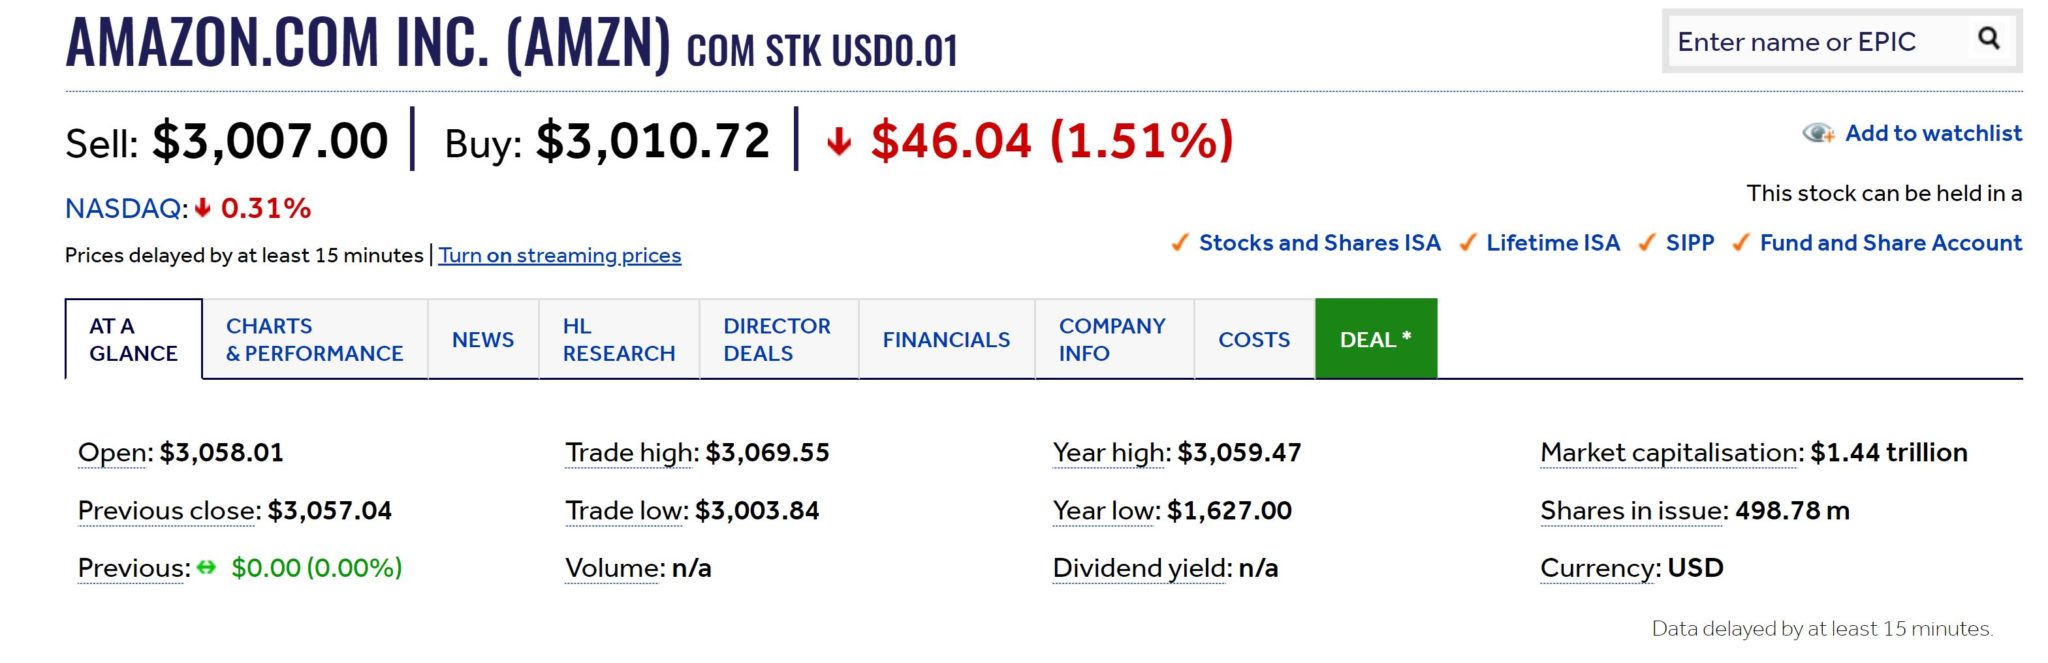The width and height of the screenshot is (2048, 663).
Task: Select the Director Deals tab
Action: tap(778, 339)
